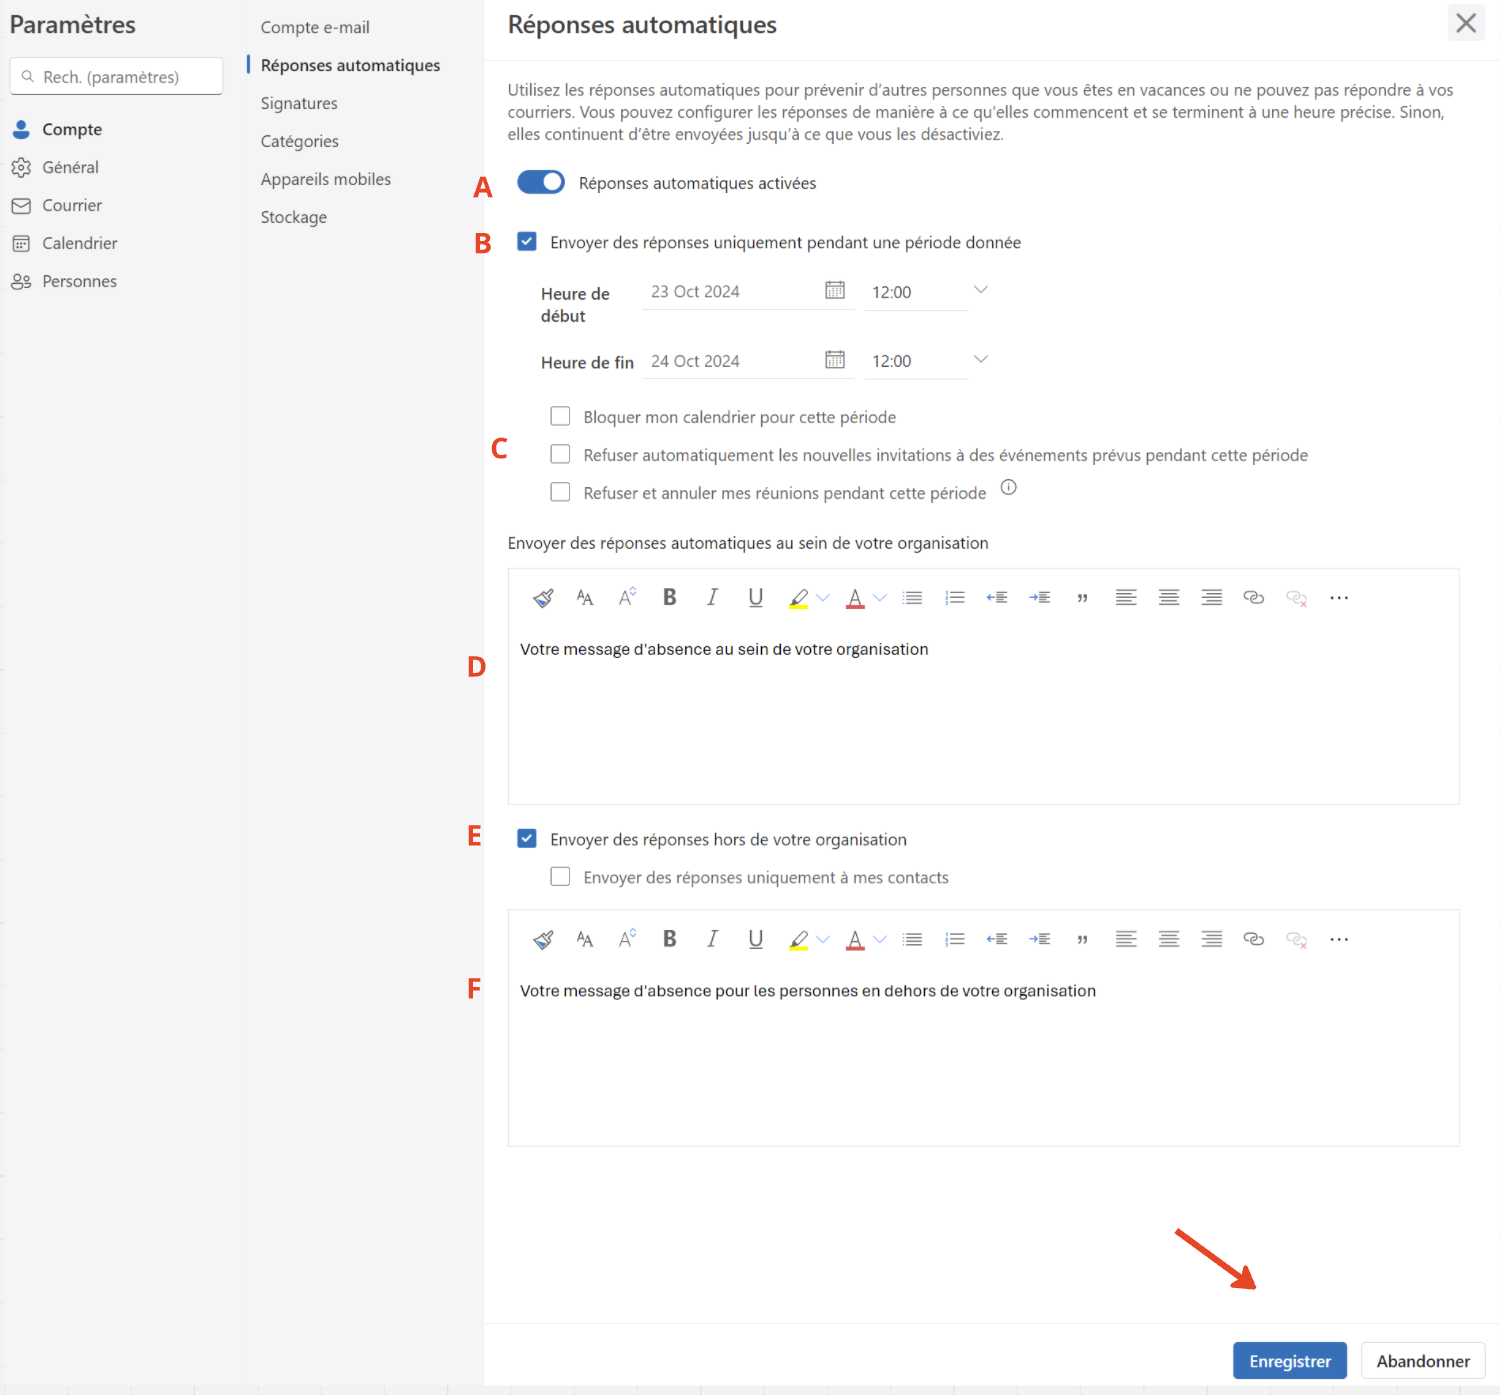Open Signatures settings page

299,103
